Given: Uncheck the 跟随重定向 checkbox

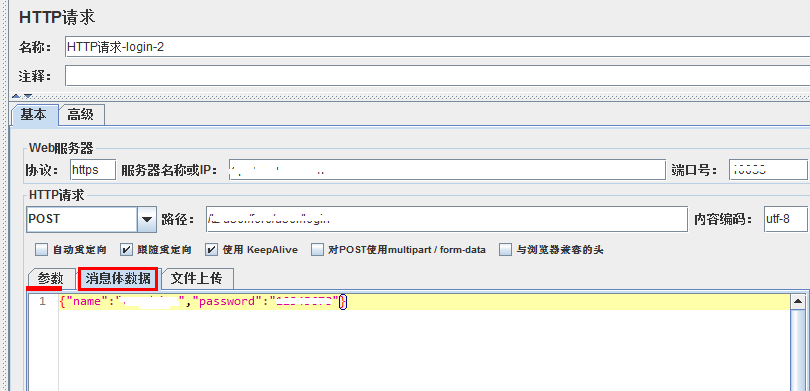Looking at the screenshot, I should click(x=126, y=250).
